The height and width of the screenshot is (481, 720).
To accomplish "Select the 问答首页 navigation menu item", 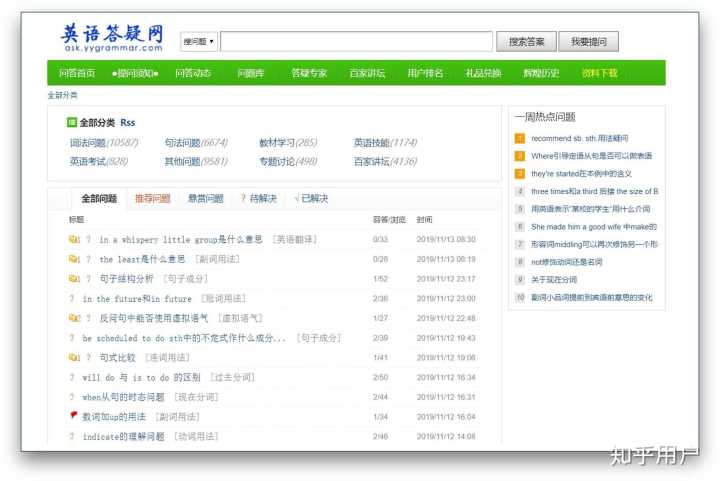I will [77, 73].
